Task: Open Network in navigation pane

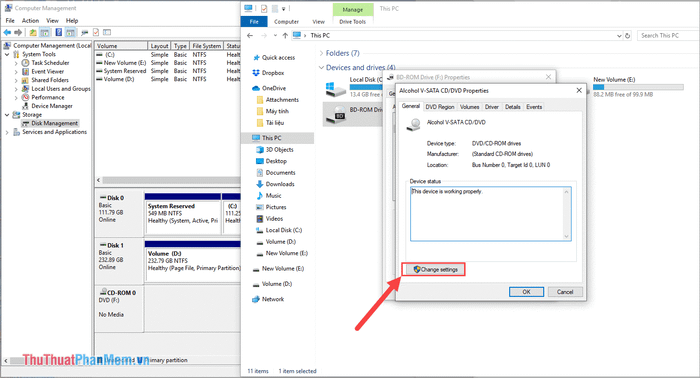Action: pyautogui.click(x=273, y=299)
